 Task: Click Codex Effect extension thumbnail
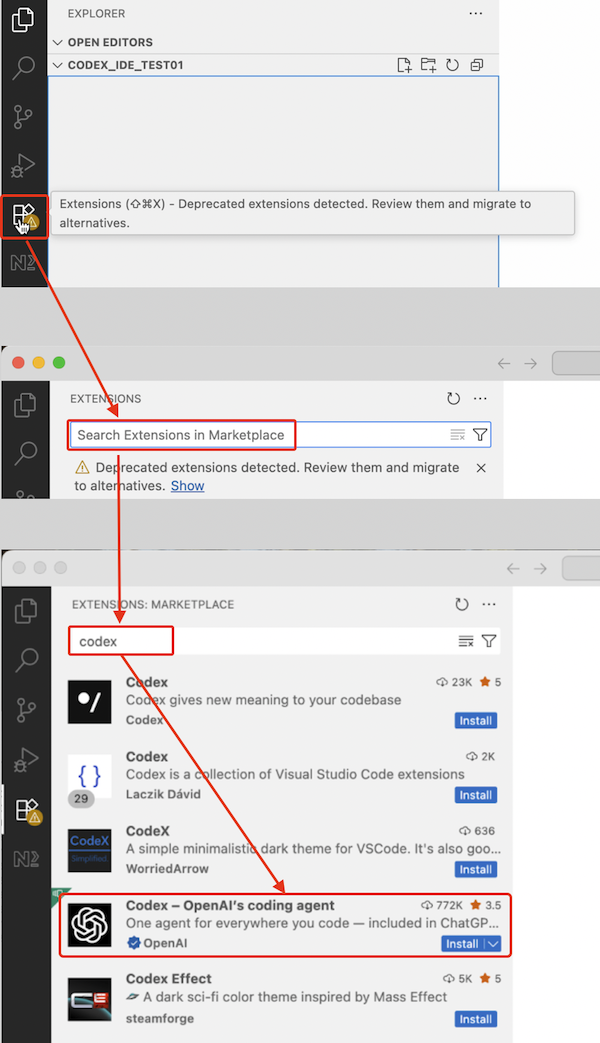[x=90, y=999]
